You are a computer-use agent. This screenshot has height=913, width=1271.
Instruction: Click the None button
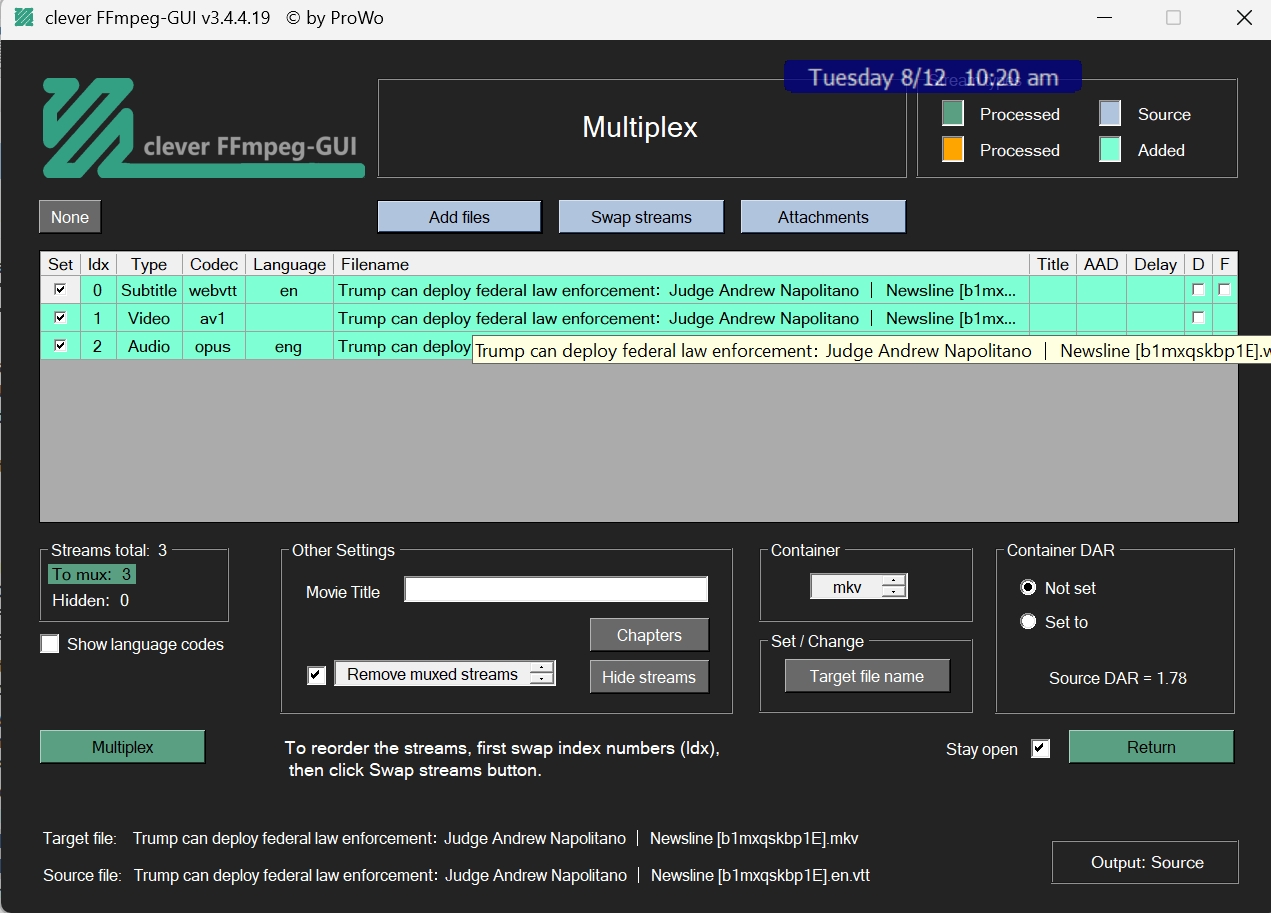(70, 217)
